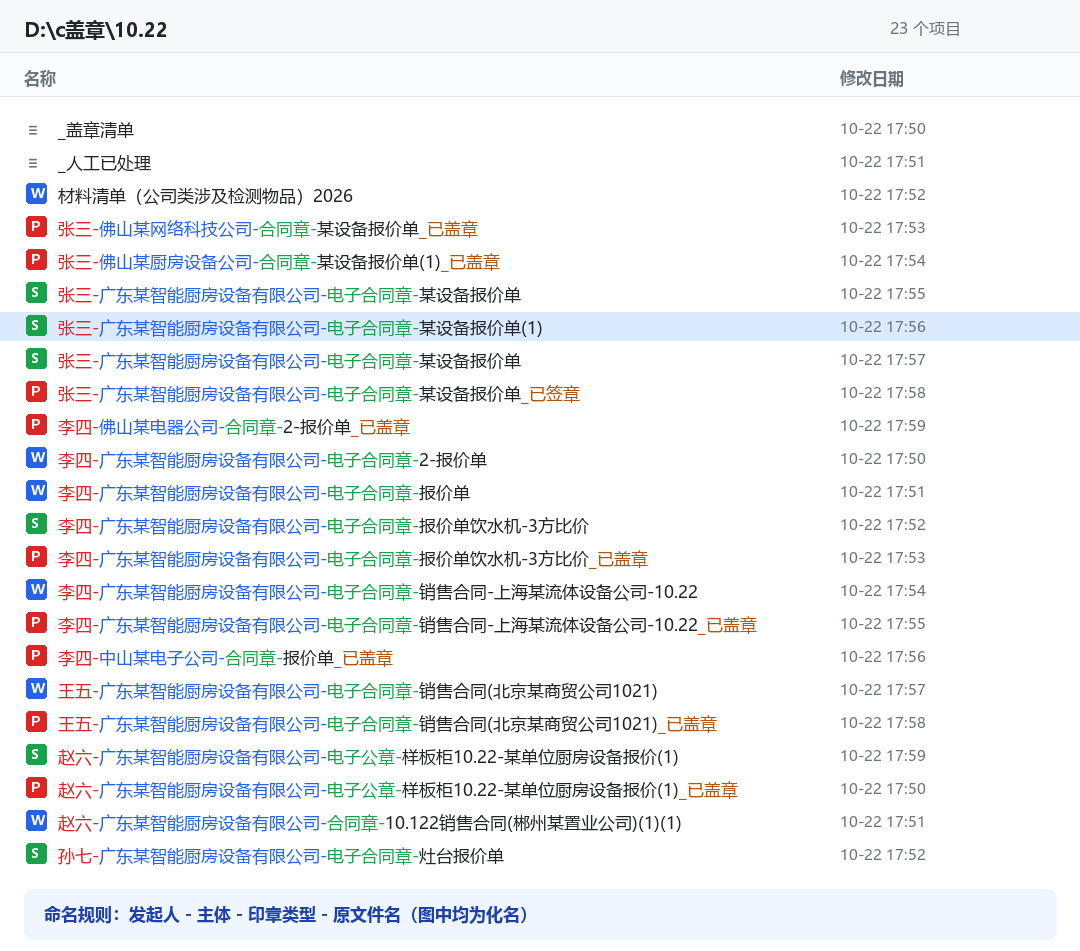Click date 10-22 17:51 of _人工已处理 row
The image size is (1080, 951).
point(883,162)
